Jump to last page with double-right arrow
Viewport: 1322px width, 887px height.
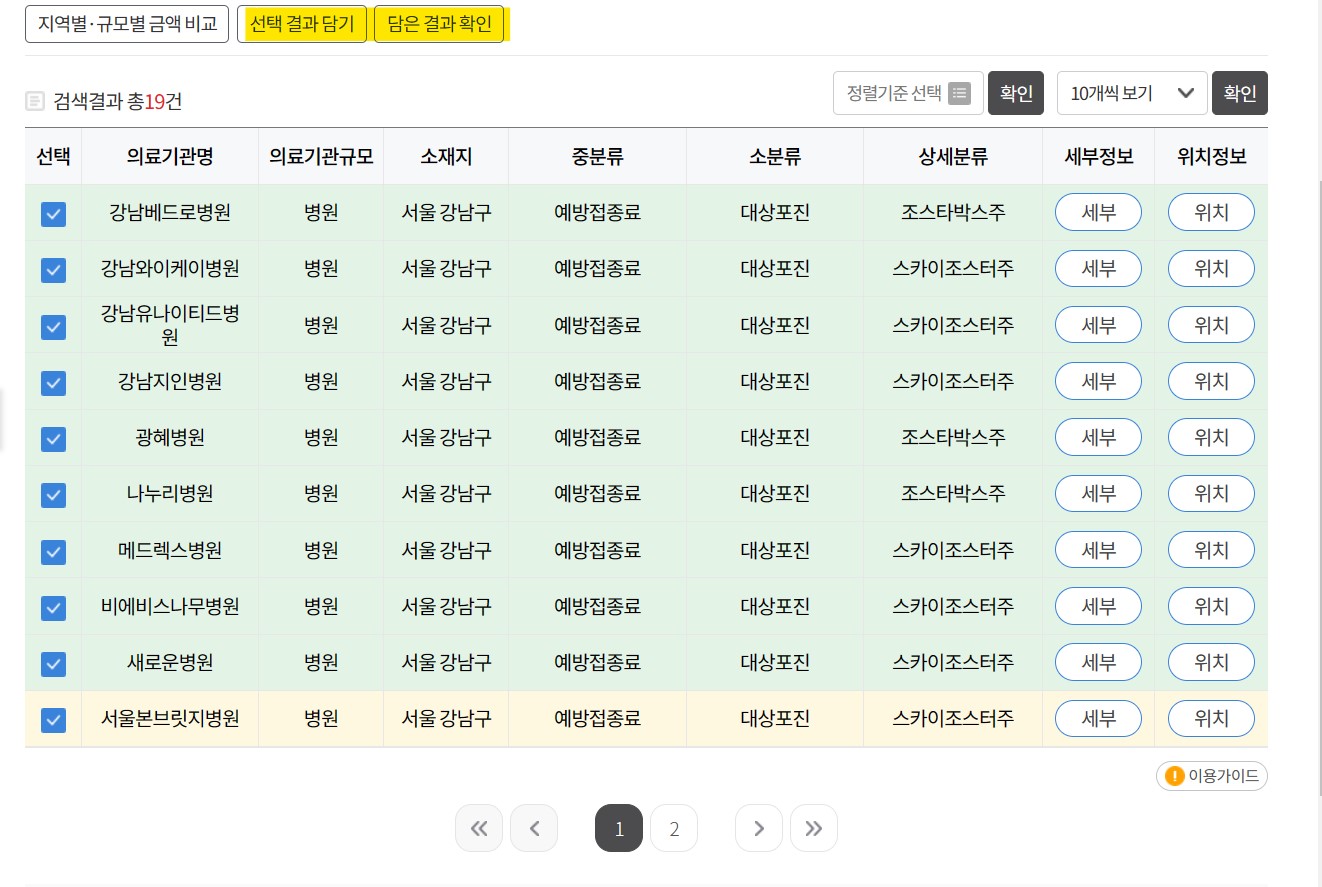[813, 828]
